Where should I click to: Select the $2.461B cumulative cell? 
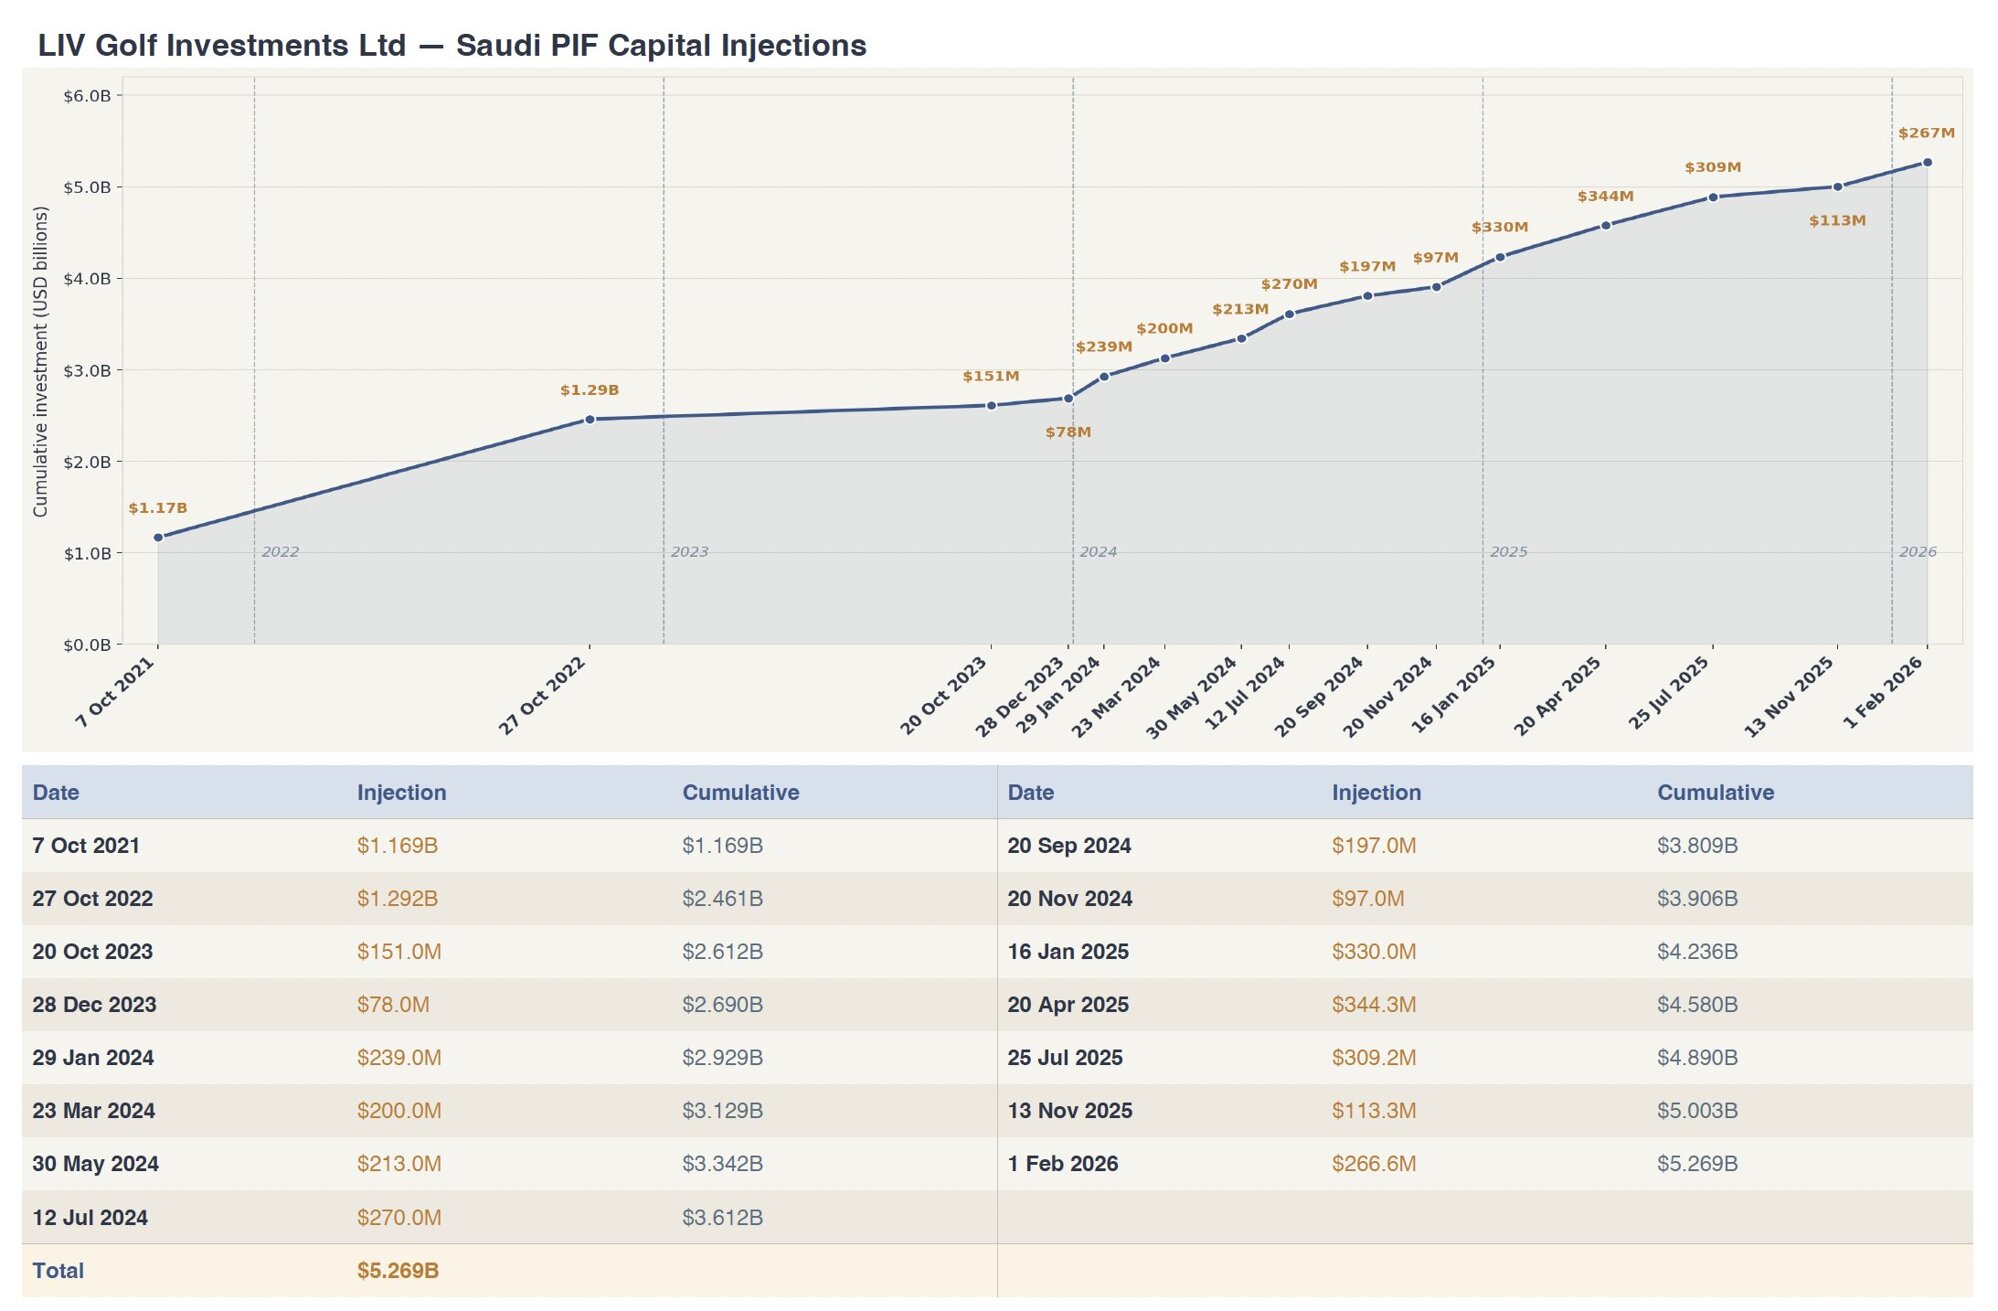[x=722, y=899]
